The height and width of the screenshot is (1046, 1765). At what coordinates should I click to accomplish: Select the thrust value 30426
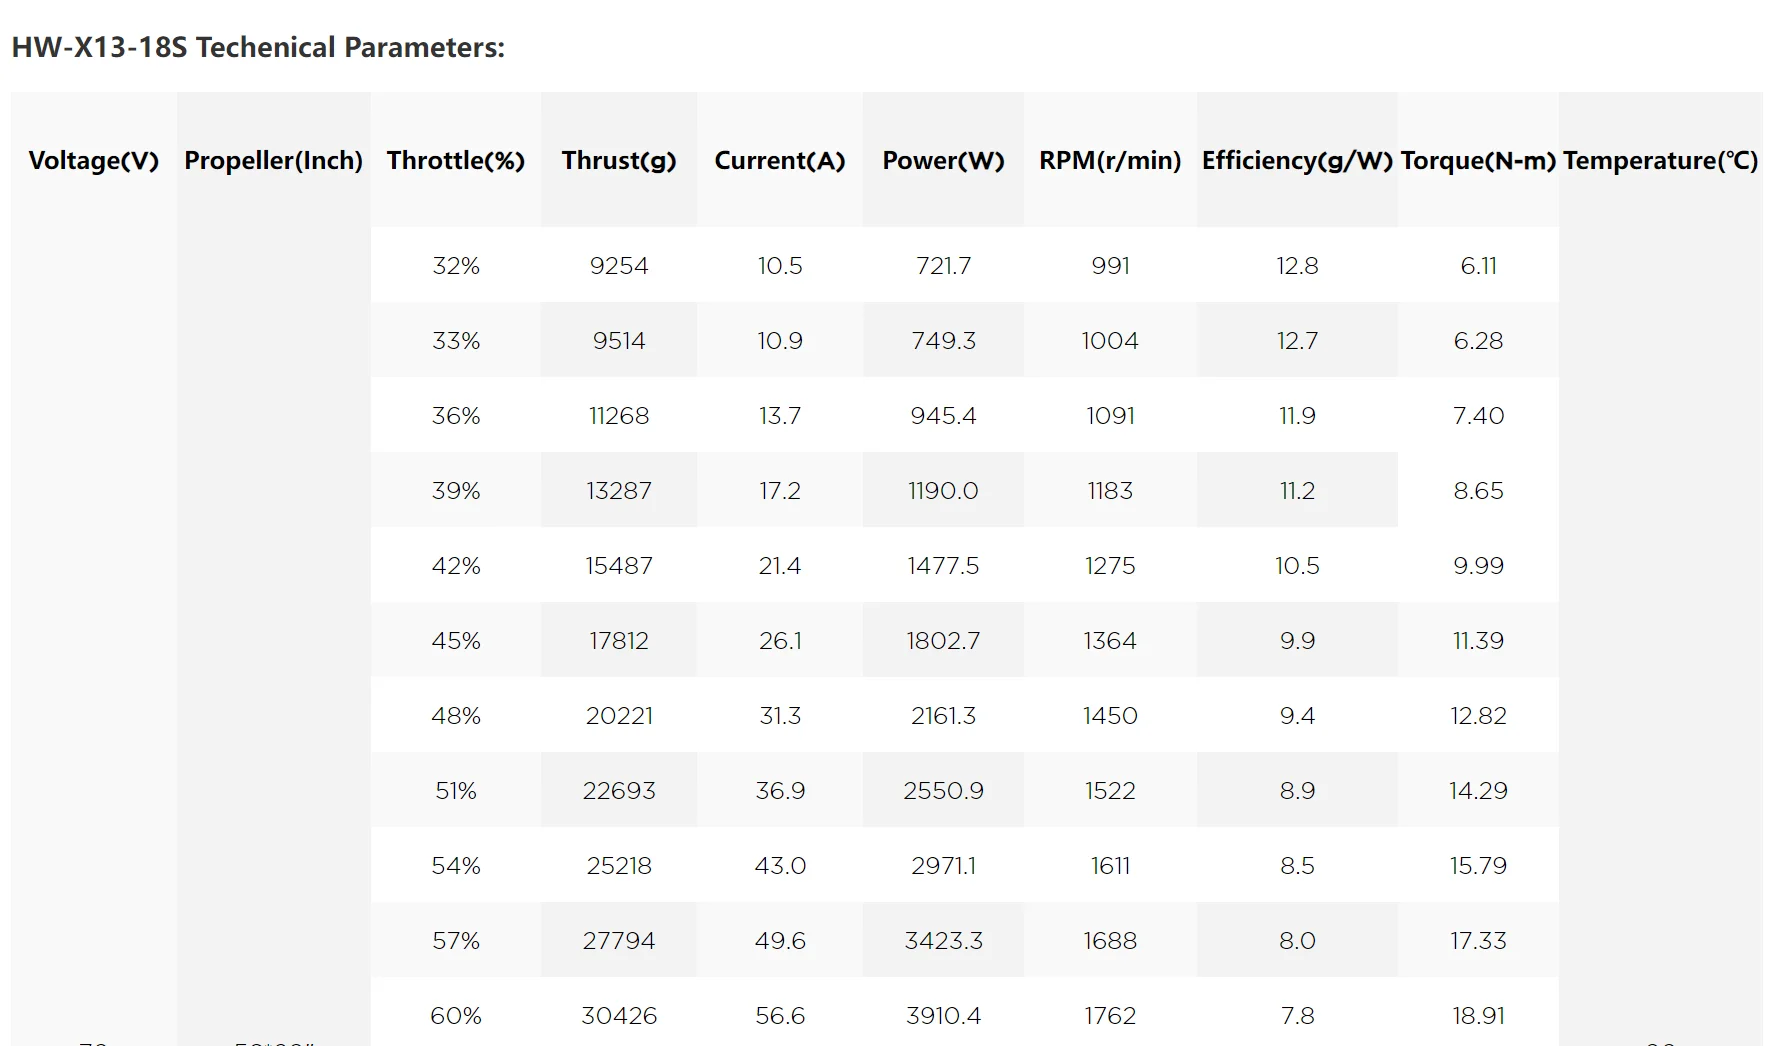click(619, 1015)
